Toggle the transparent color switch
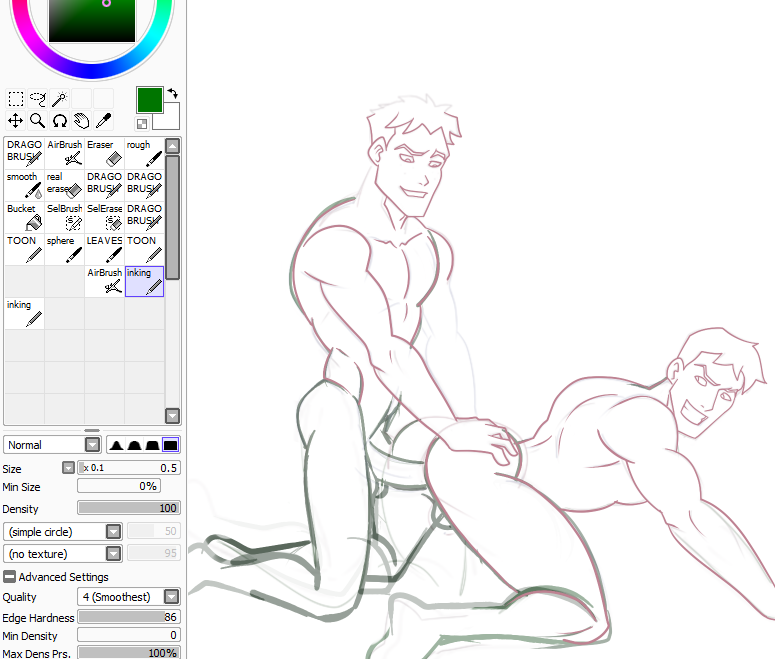The width and height of the screenshot is (775, 659). click(142, 124)
